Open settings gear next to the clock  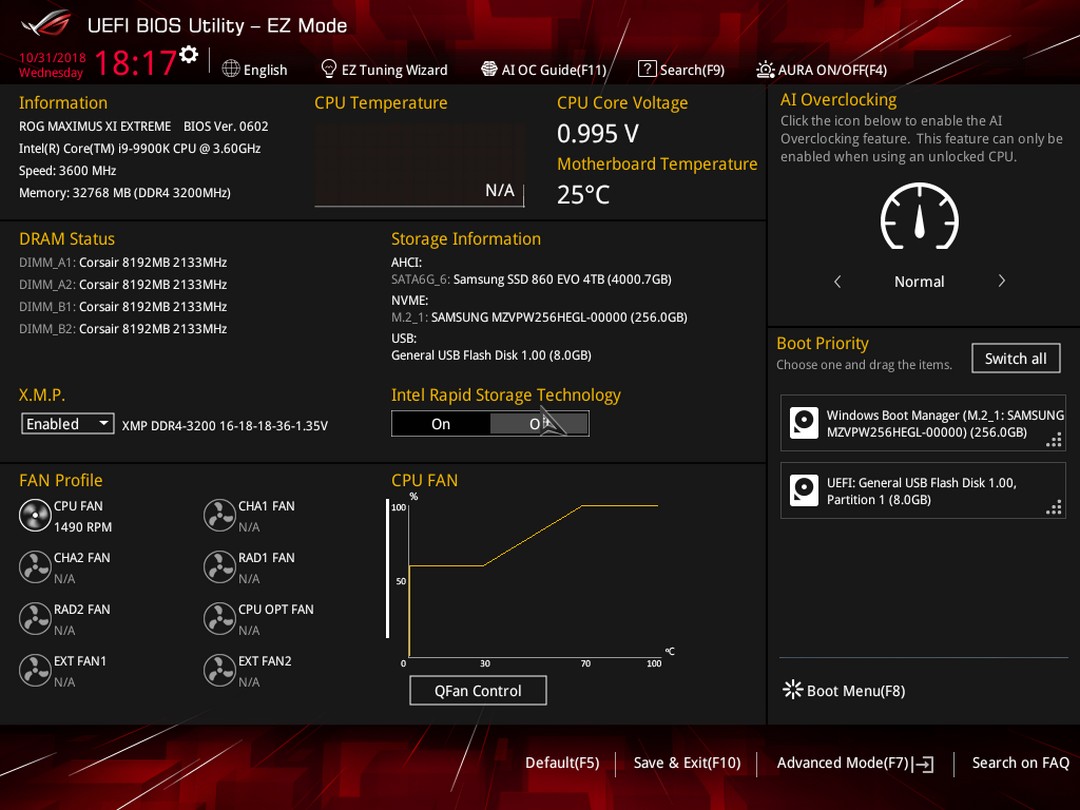coord(189,54)
